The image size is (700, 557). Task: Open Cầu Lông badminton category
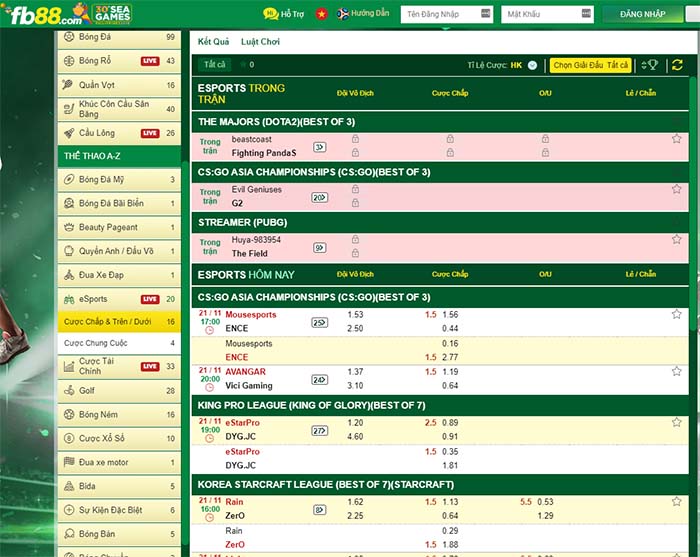[119, 133]
